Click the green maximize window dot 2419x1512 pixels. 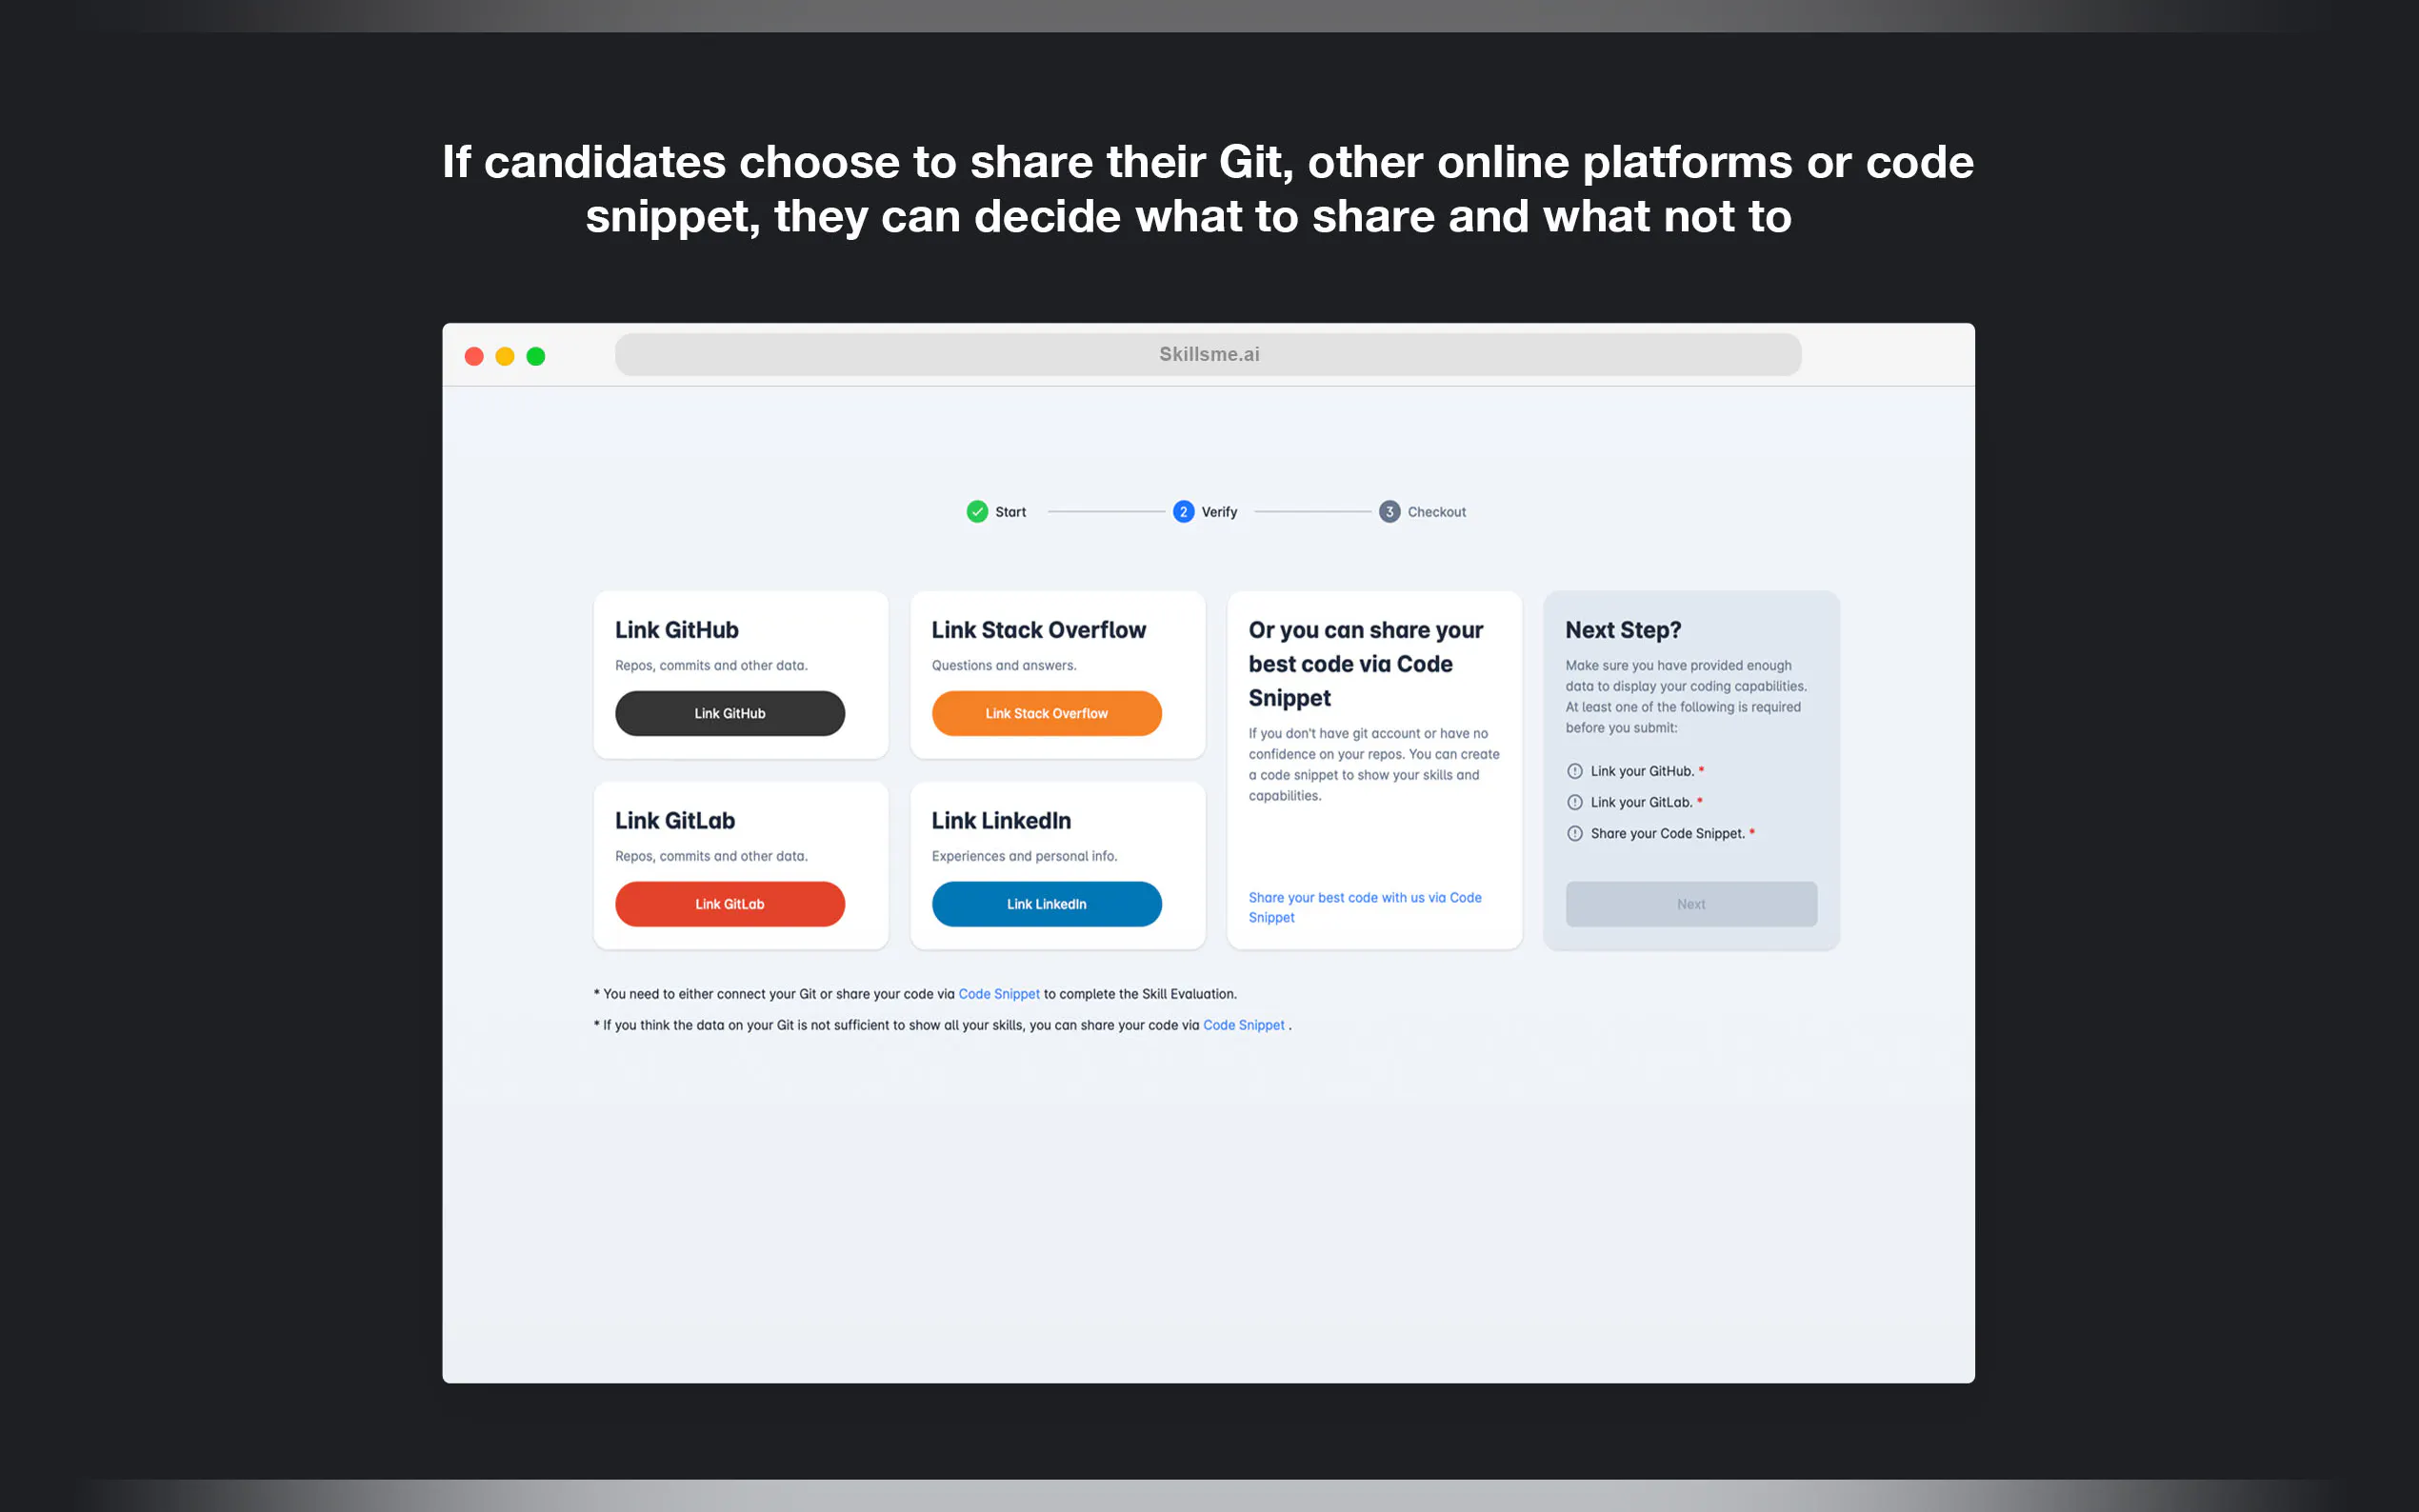pos(536,357)
